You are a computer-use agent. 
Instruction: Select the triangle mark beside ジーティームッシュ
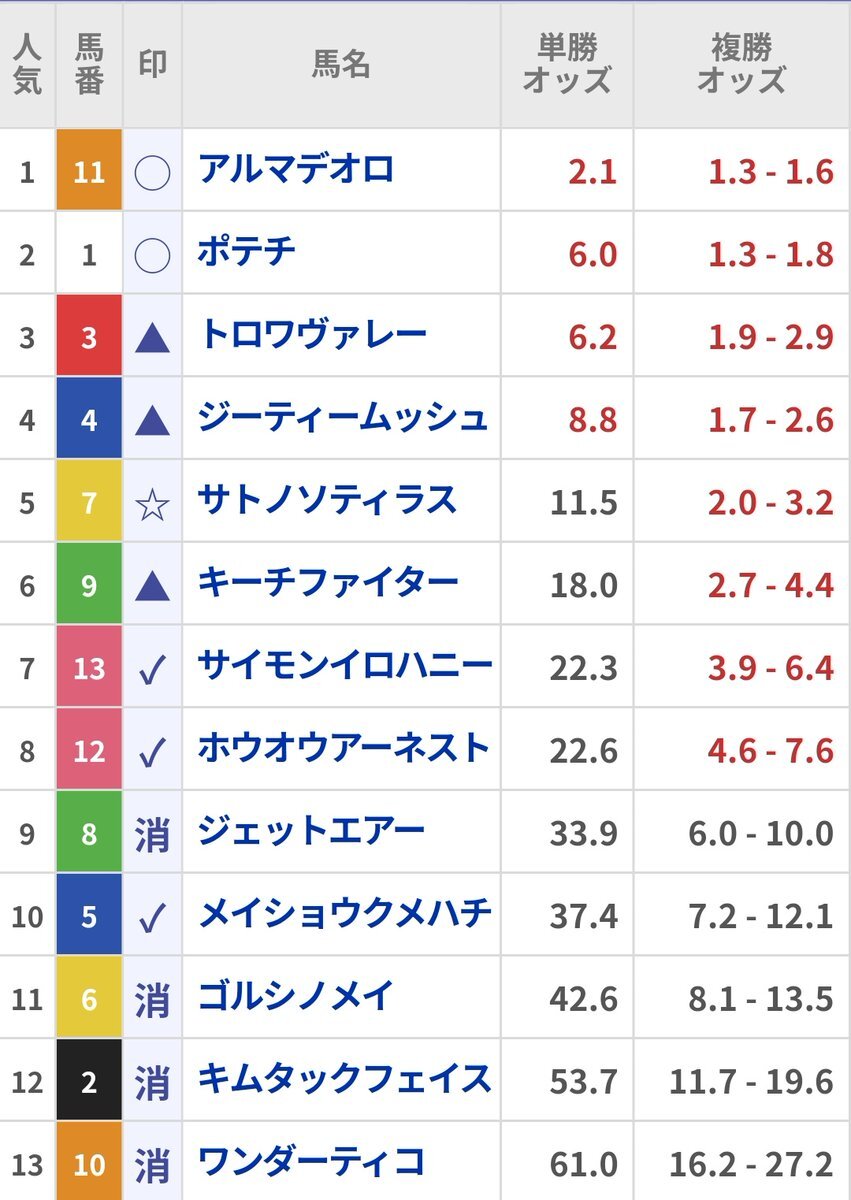coord(152,422)
